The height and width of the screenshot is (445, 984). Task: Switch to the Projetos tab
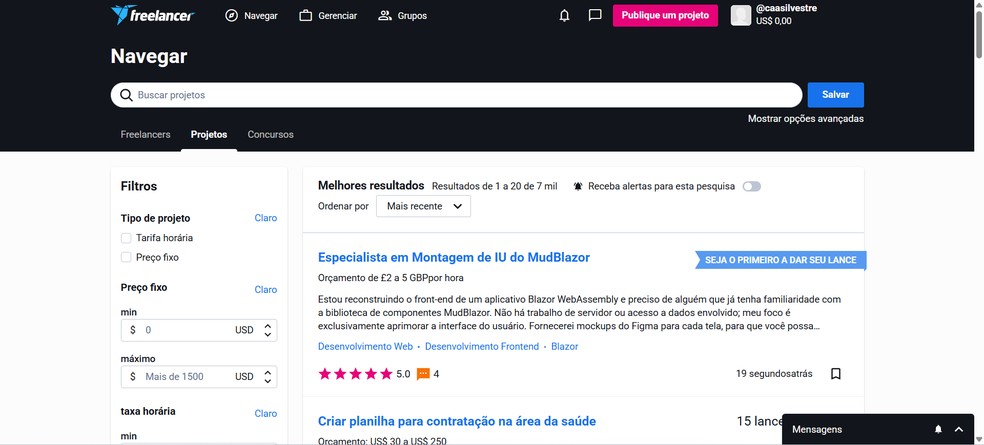pyautogui.click(x=209, y=134)
